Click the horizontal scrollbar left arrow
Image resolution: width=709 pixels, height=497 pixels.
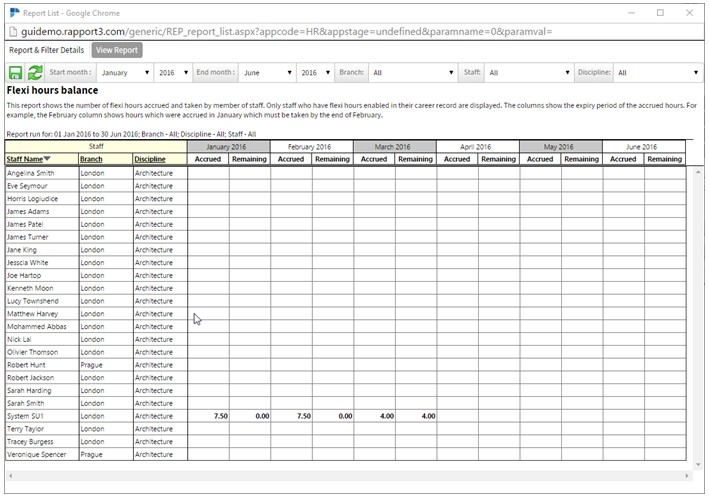[x=11, y=476]
